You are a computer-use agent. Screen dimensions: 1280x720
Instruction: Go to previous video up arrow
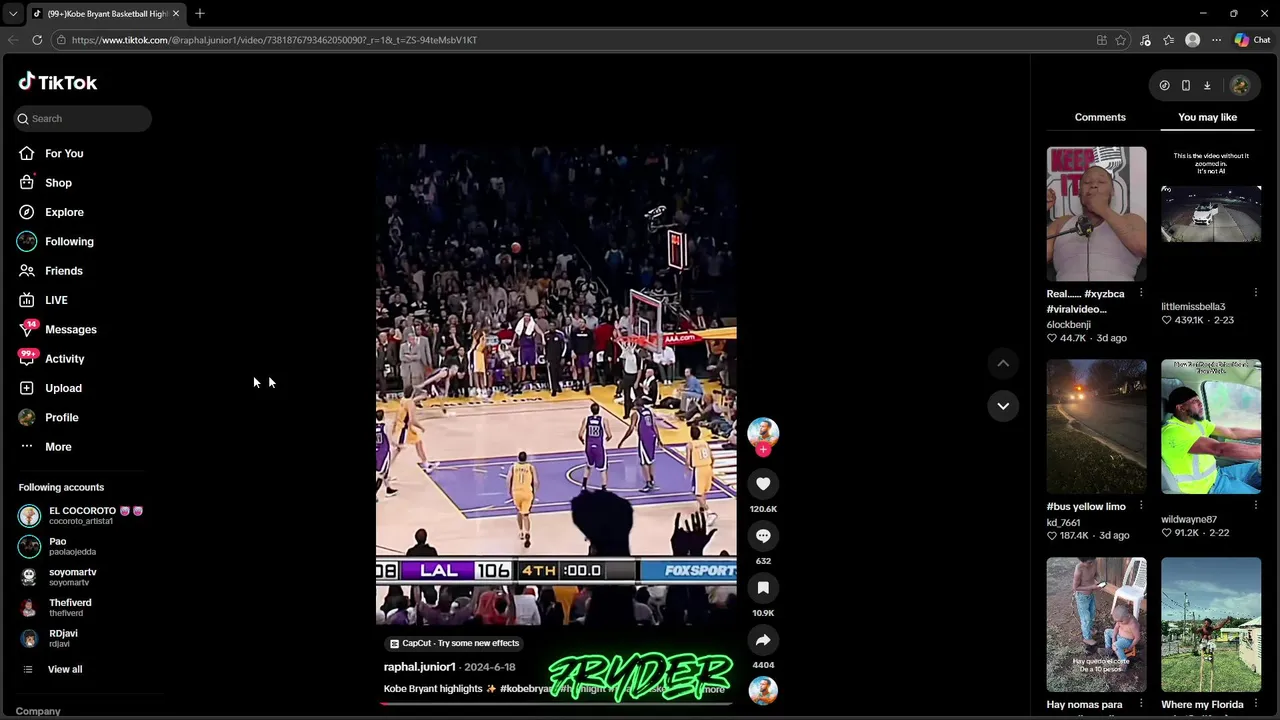[1003, 363]
